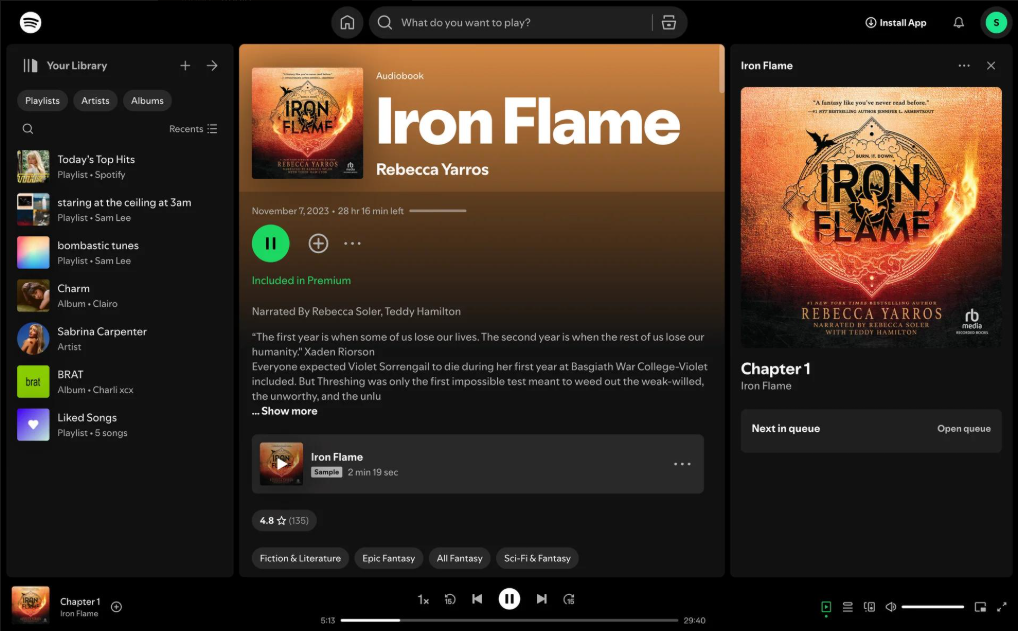This screenshot has height=631, width=1018.
Task: Change playback speed 1x
Action: point(423,600)
